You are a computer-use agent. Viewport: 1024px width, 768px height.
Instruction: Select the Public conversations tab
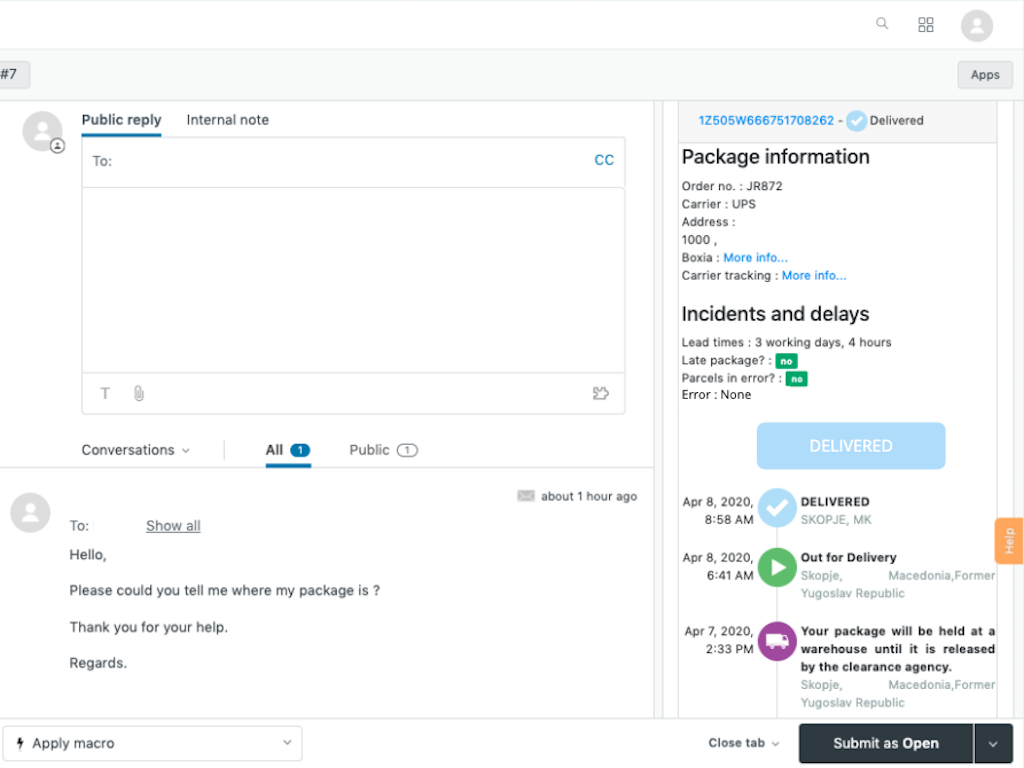pyautogui.click(x=383, y=450)
